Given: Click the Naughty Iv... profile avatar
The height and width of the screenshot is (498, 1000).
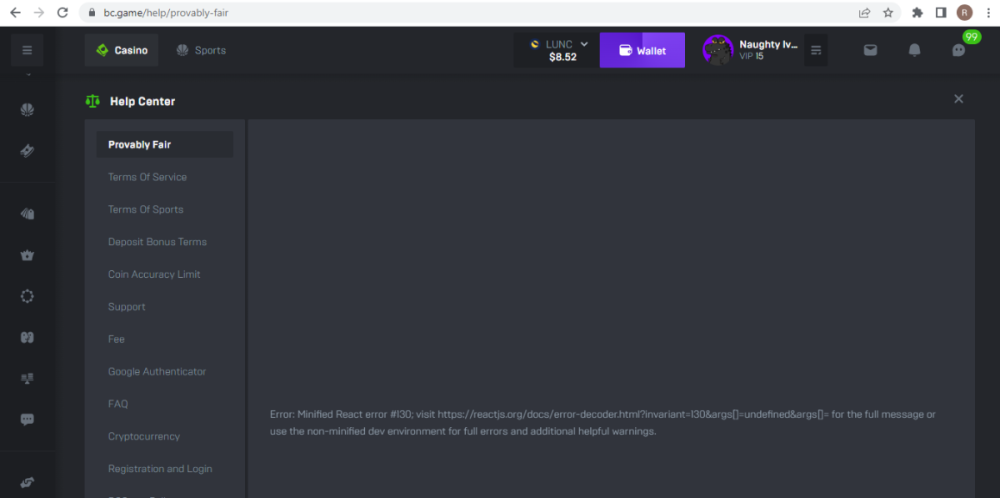Looking at the screenshot, I should coord(717,50).
